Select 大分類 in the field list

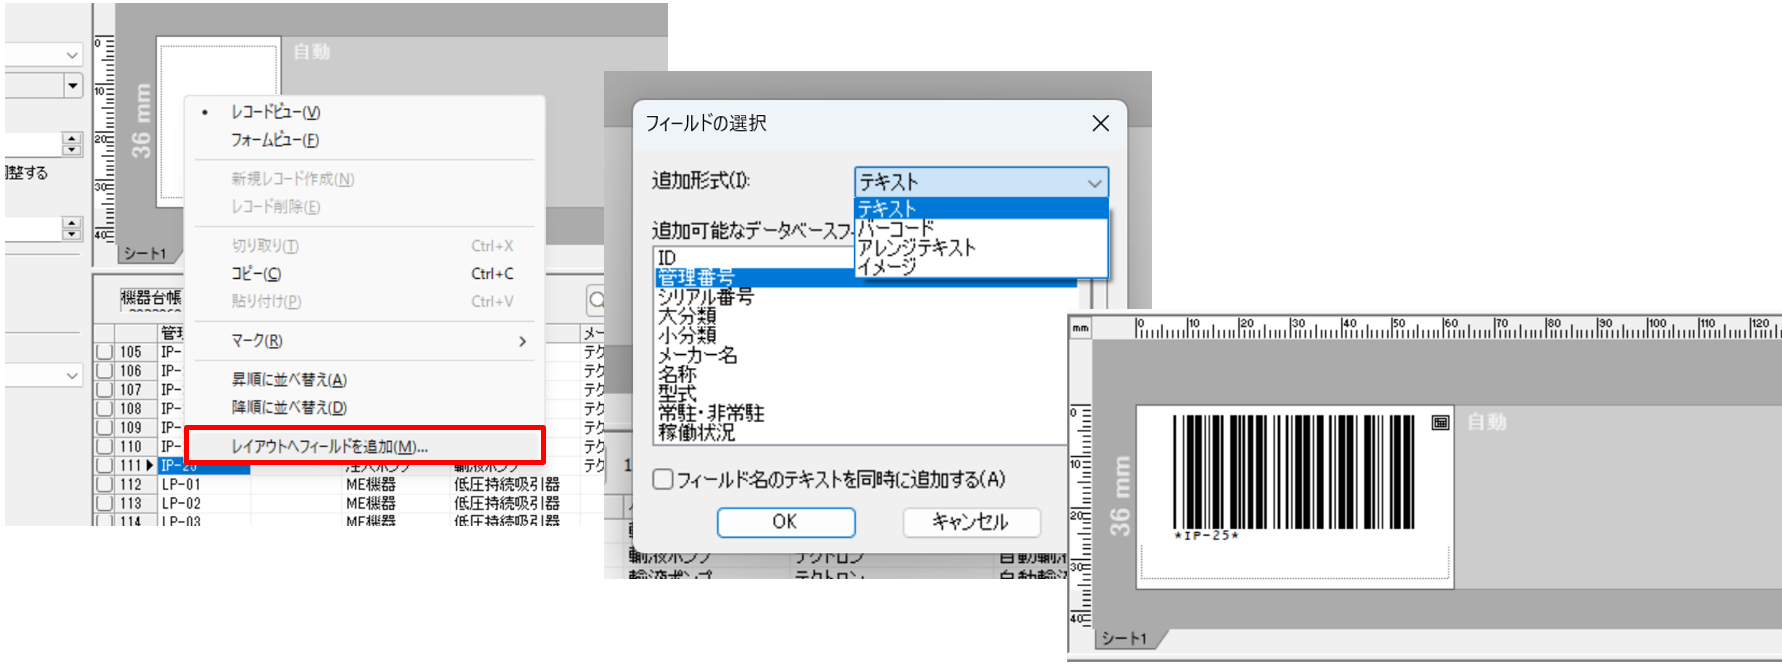[687, 316]
